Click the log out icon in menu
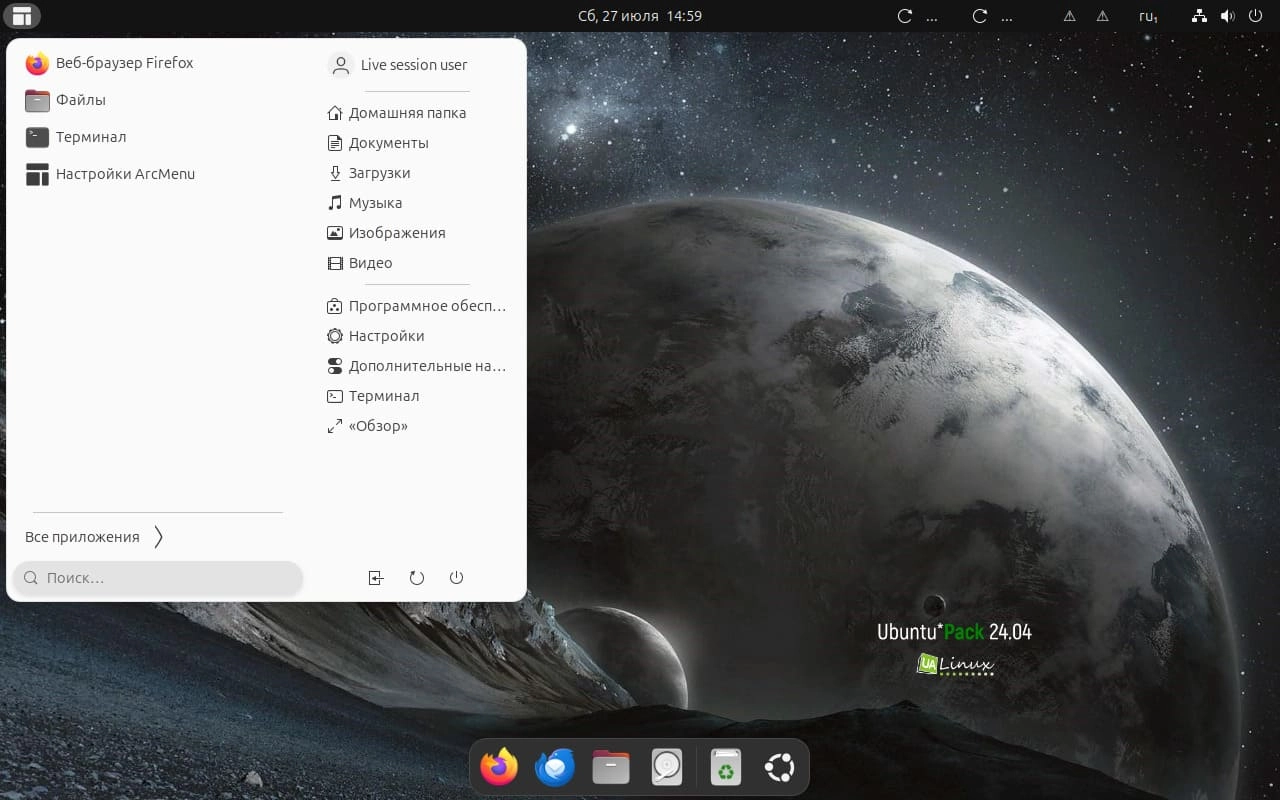The image size is (1280, 800). pyautogui.click(x=376, y=578)
